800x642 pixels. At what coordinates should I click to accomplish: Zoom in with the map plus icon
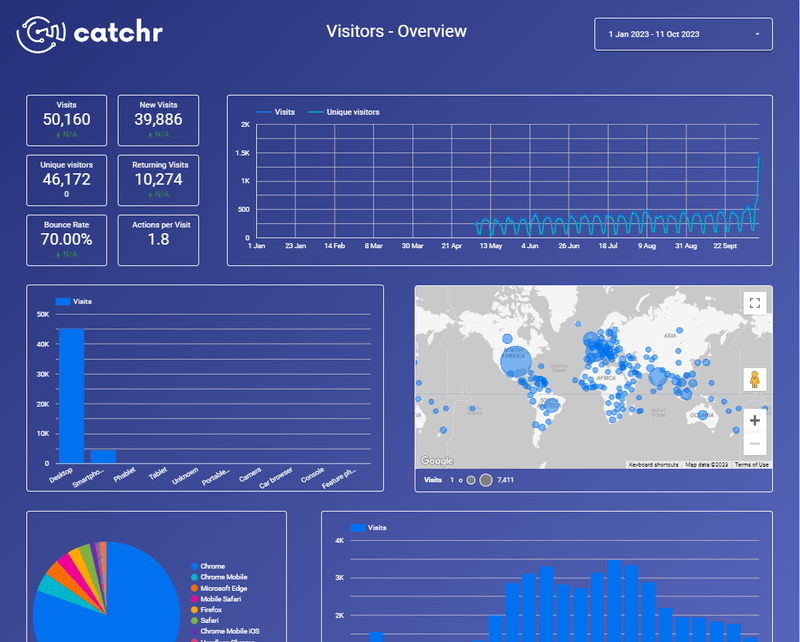pos(754,420)
